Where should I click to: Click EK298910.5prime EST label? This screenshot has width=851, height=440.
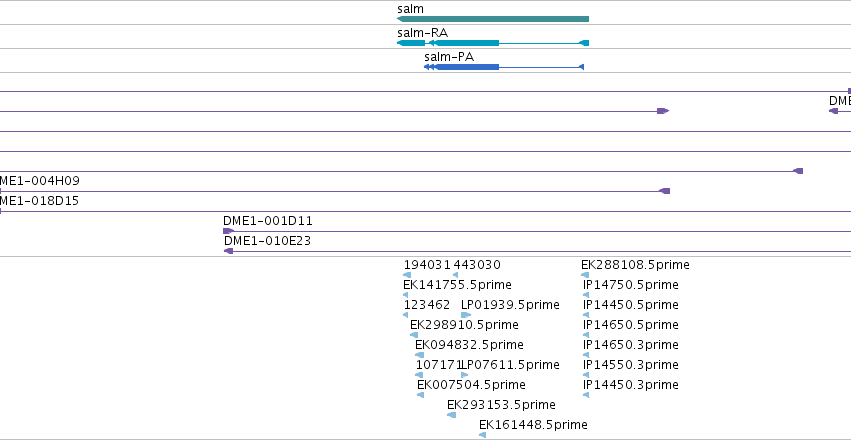point(464,325)
